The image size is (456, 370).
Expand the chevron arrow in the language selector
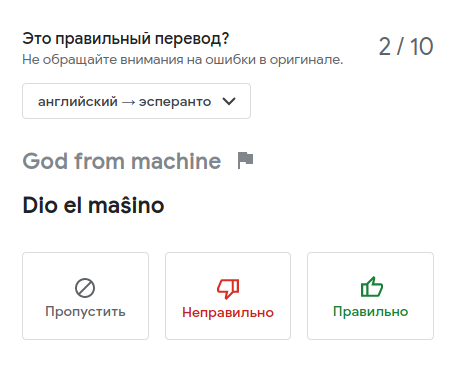[x=229, y=101]
